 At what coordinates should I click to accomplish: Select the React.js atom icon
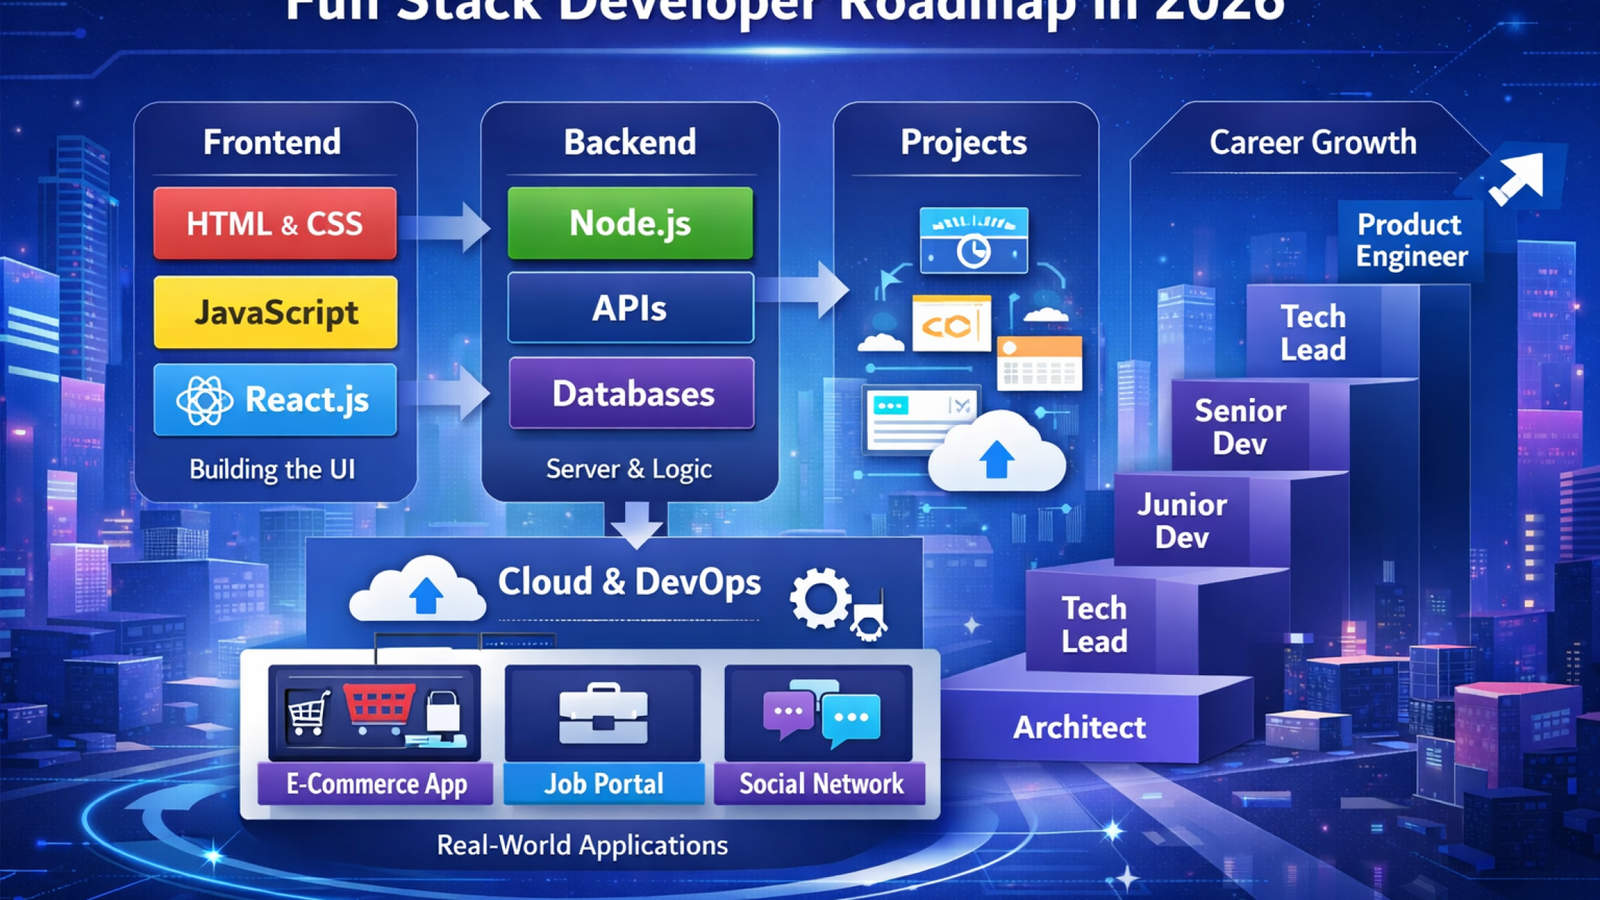pyautogui.click(x=205, y=400)
